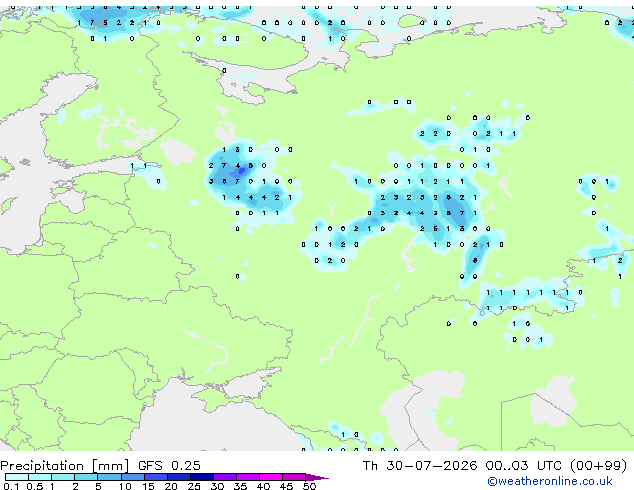The image size is (634, 490).
Task: Click the above-50 mm legend arrow tip
Action: [x=317, y=478]
